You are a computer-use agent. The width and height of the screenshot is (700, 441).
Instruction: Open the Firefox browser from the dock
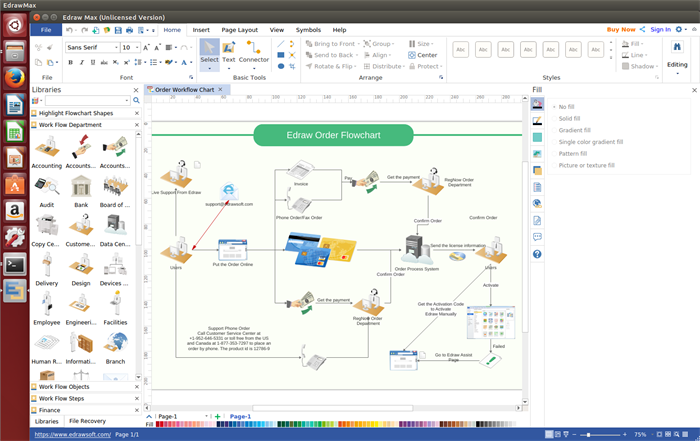click(x=14, y=78)
